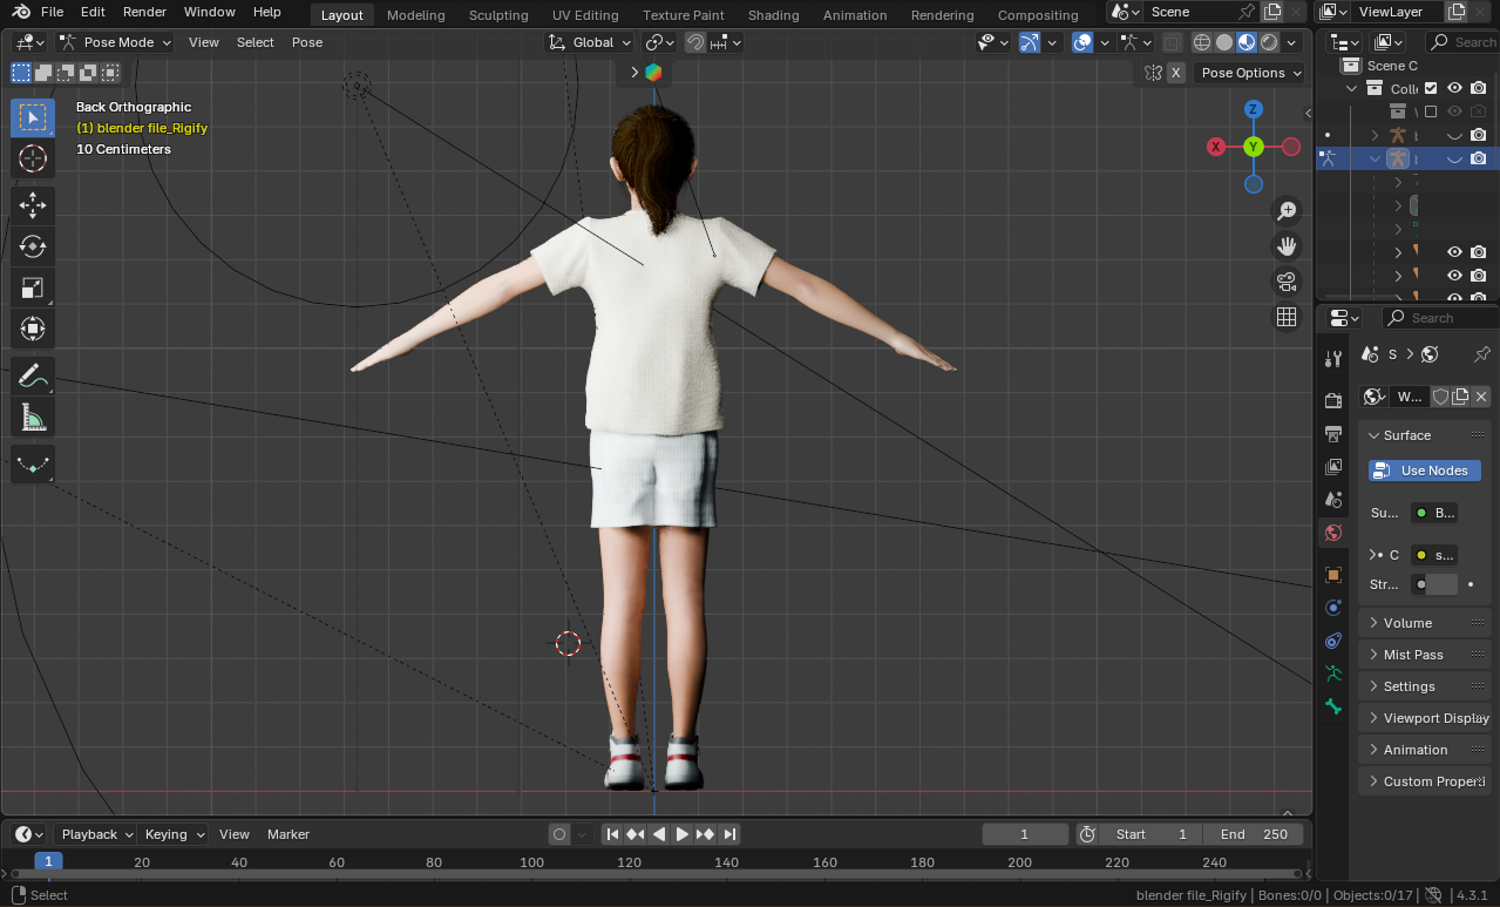Create a new world datablock copy
Viewport: 1500px width, 907px height.
pos(1461,397)
